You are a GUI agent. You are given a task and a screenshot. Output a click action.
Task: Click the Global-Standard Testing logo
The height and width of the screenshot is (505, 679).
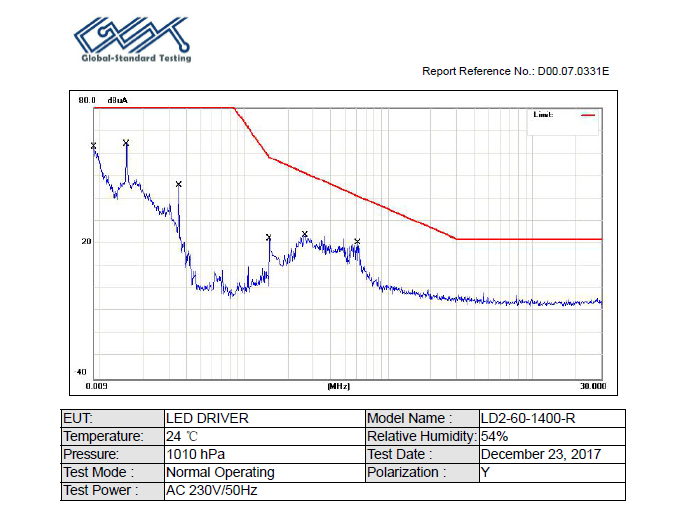[x=133, y=39]
